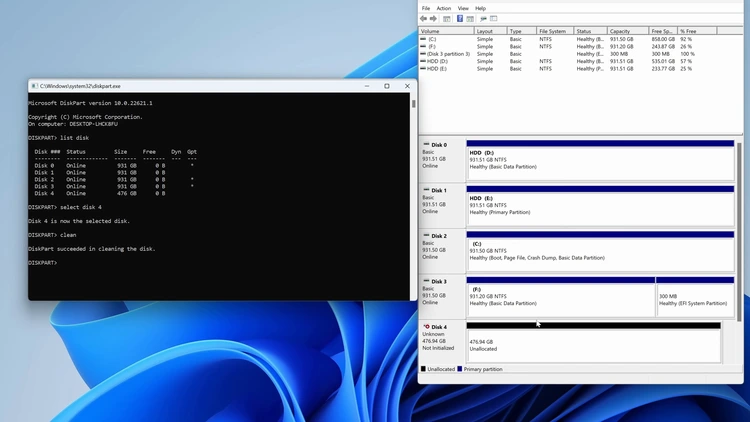Open the File menu in Disk Management
Viewport: 750px width, 422px height.
426,8
